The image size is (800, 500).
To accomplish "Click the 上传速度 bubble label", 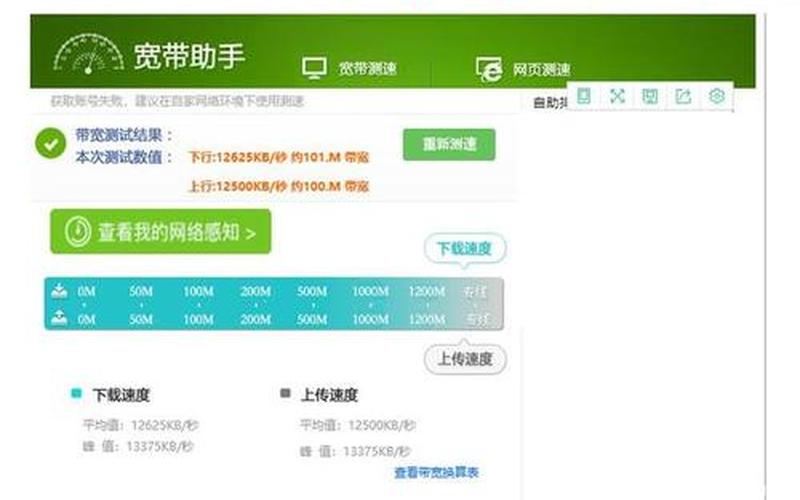I will [465, 359].
